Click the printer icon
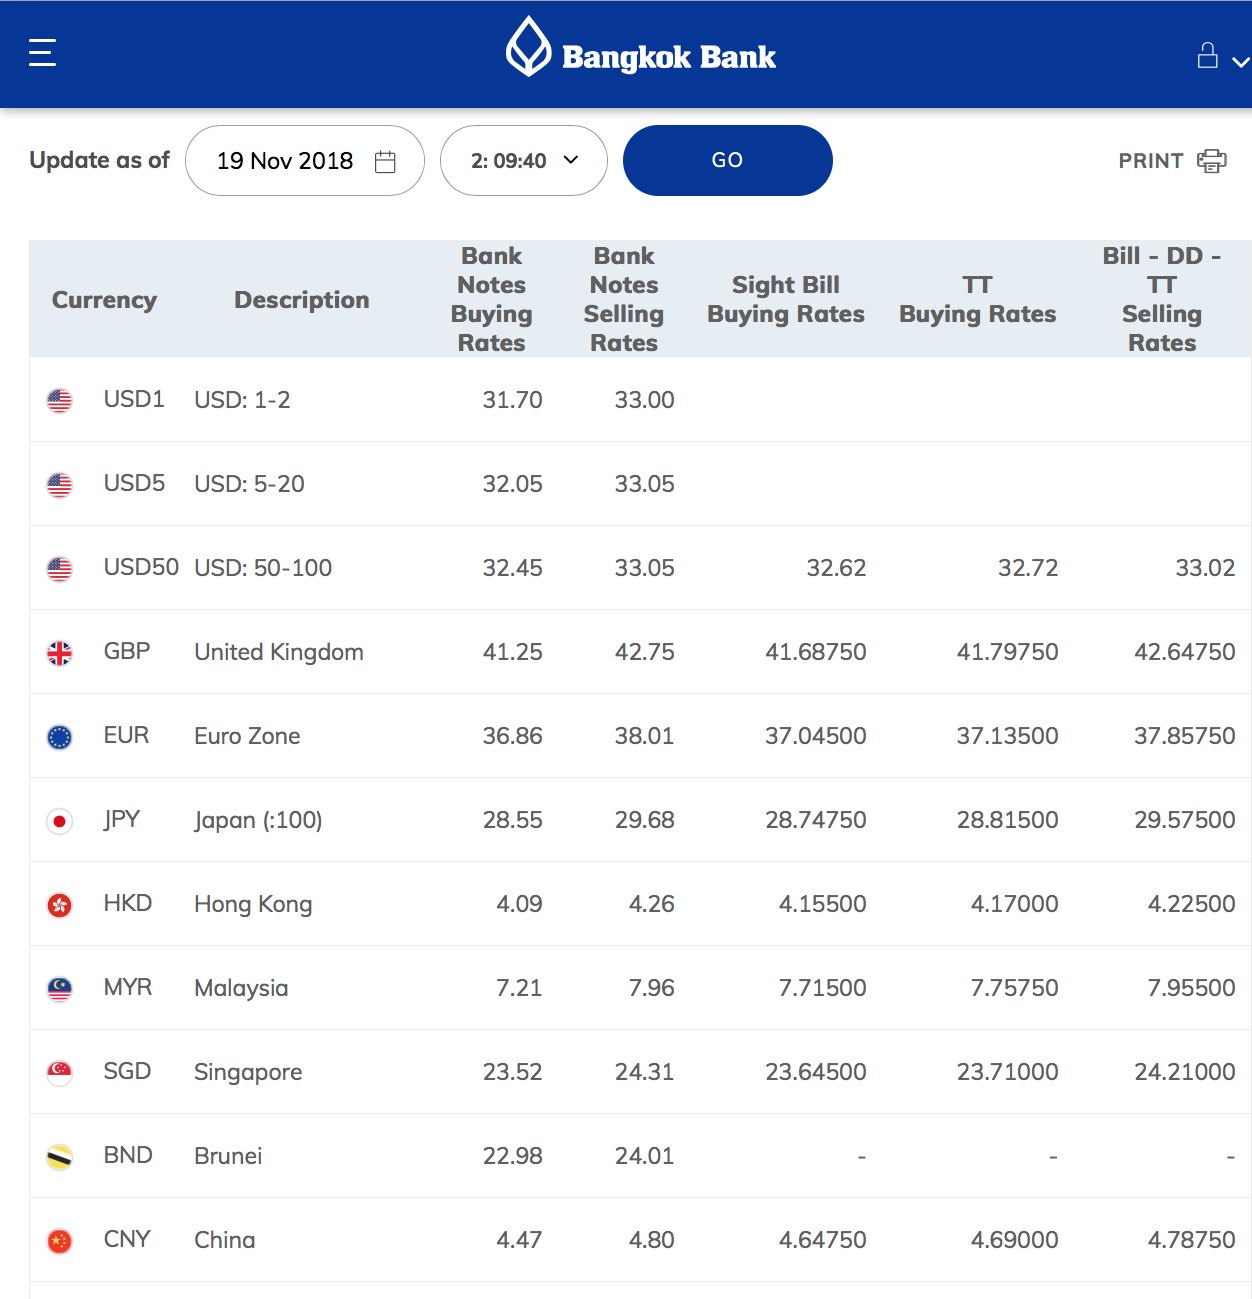 [1212, 161]
